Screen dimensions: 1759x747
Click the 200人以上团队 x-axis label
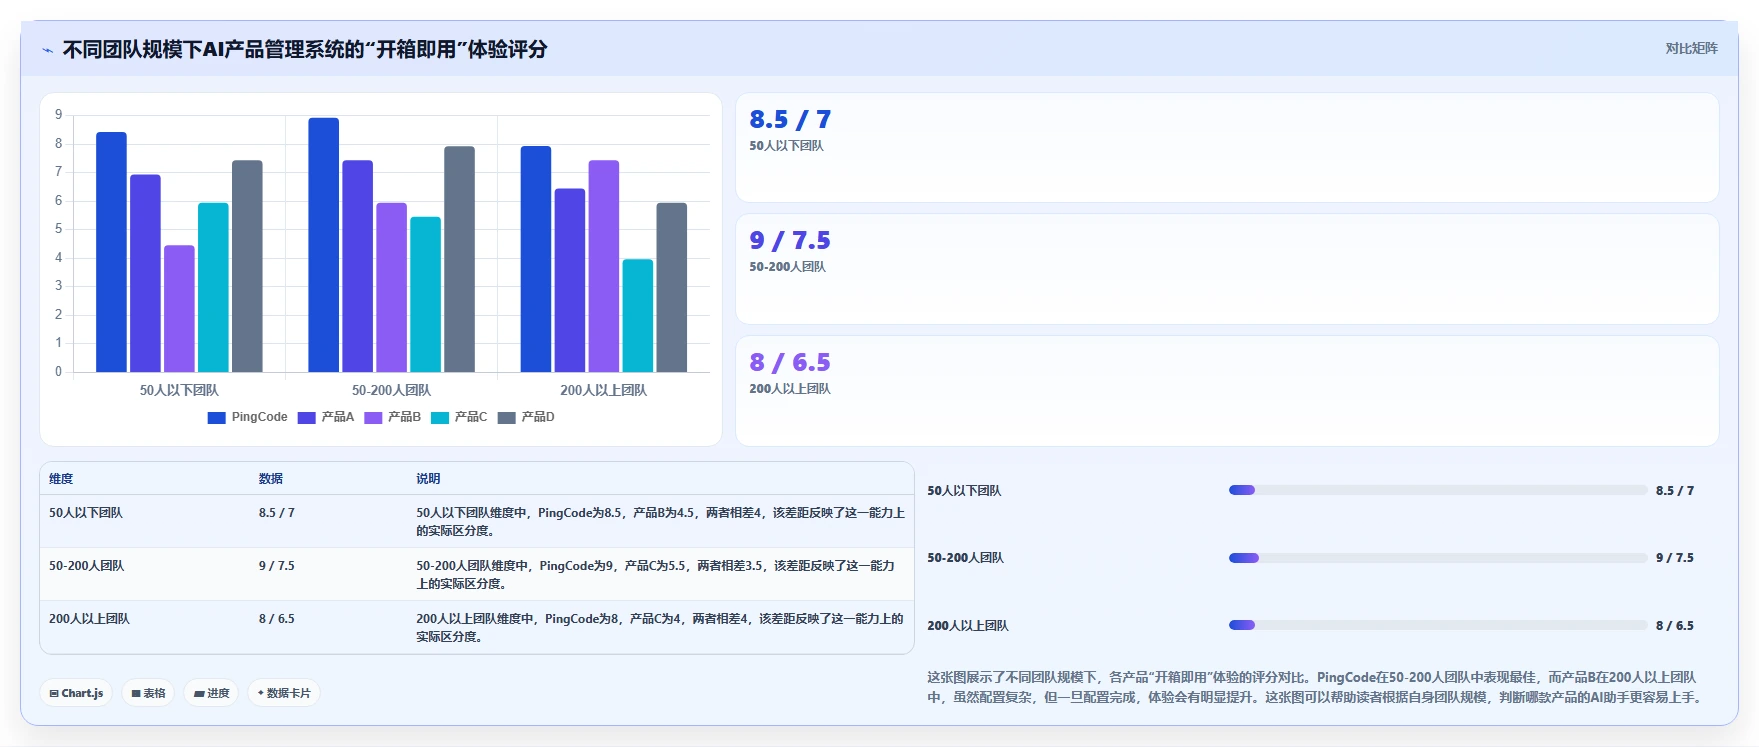pyautogui.click(x=603, y=390)
